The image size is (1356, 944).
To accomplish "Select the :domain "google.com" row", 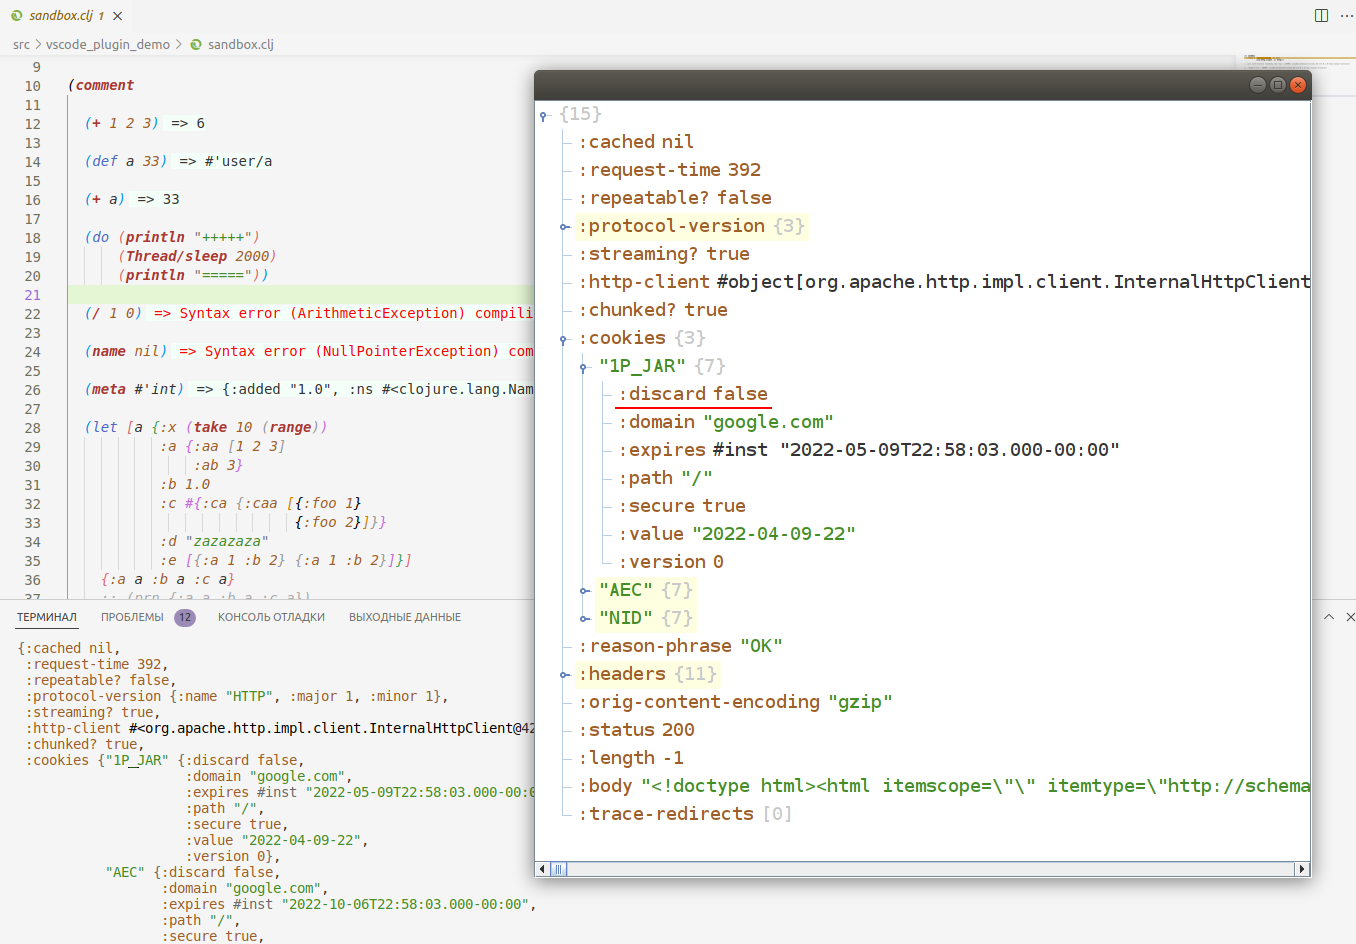I will pos(726,422).
